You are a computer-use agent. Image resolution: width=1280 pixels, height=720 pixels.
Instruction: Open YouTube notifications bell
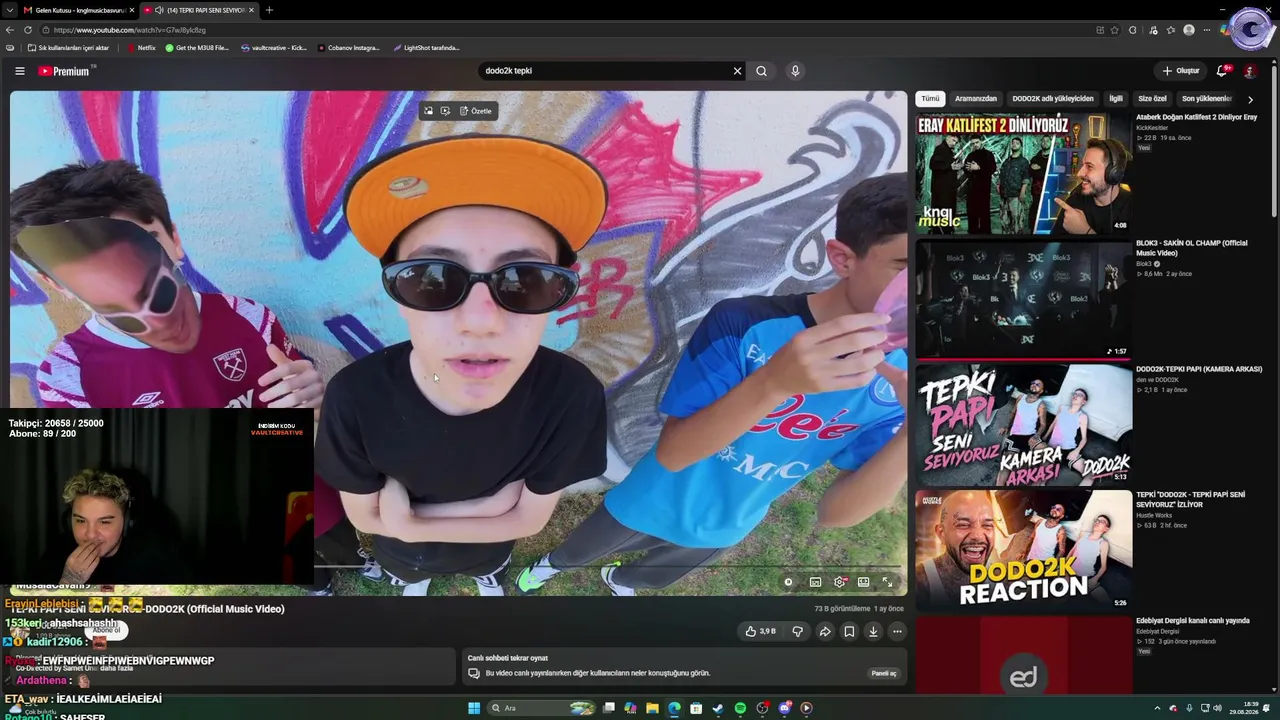pos(1221,71)
